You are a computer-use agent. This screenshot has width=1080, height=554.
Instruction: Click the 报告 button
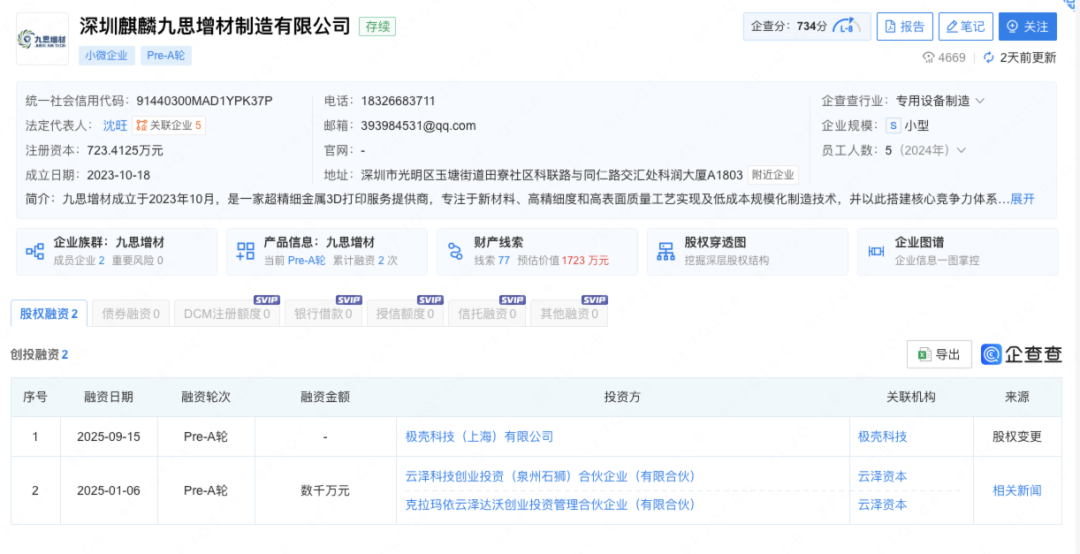point(904,27)
